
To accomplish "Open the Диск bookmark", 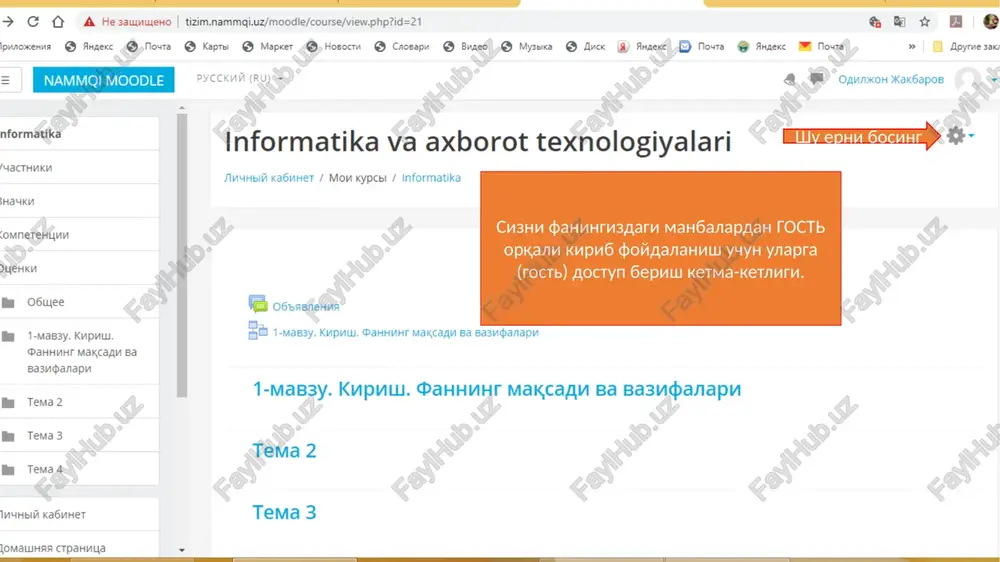I will (x=585, y=47).
